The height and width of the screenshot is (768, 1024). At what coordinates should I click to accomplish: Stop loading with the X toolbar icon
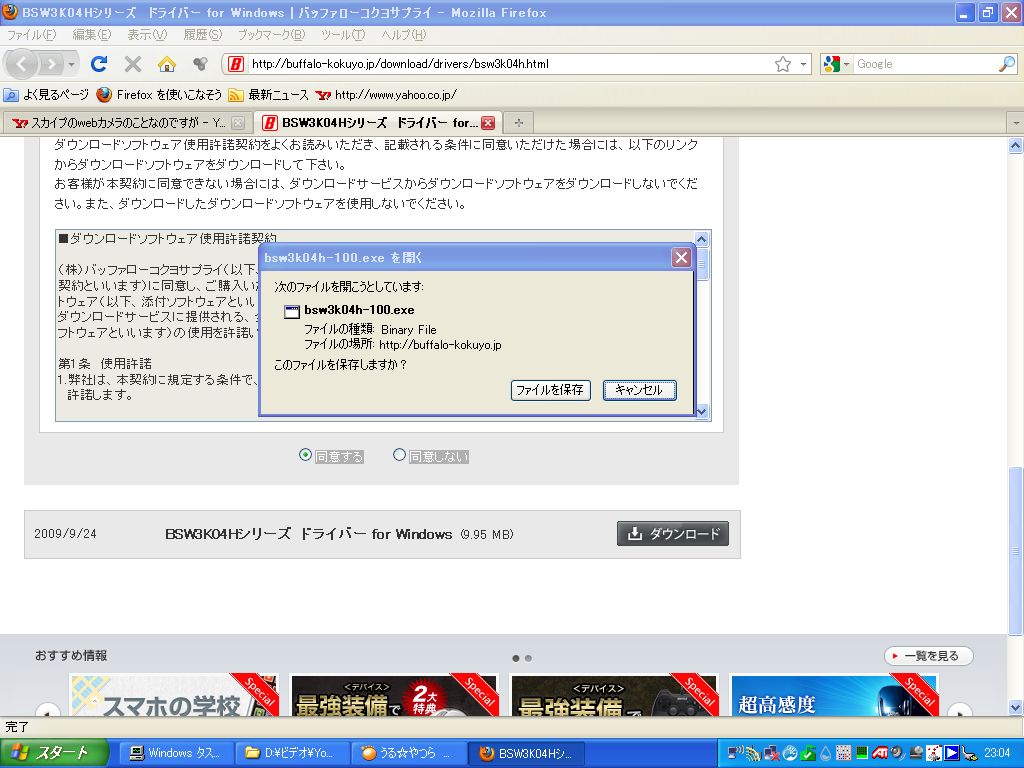point(133,63)
